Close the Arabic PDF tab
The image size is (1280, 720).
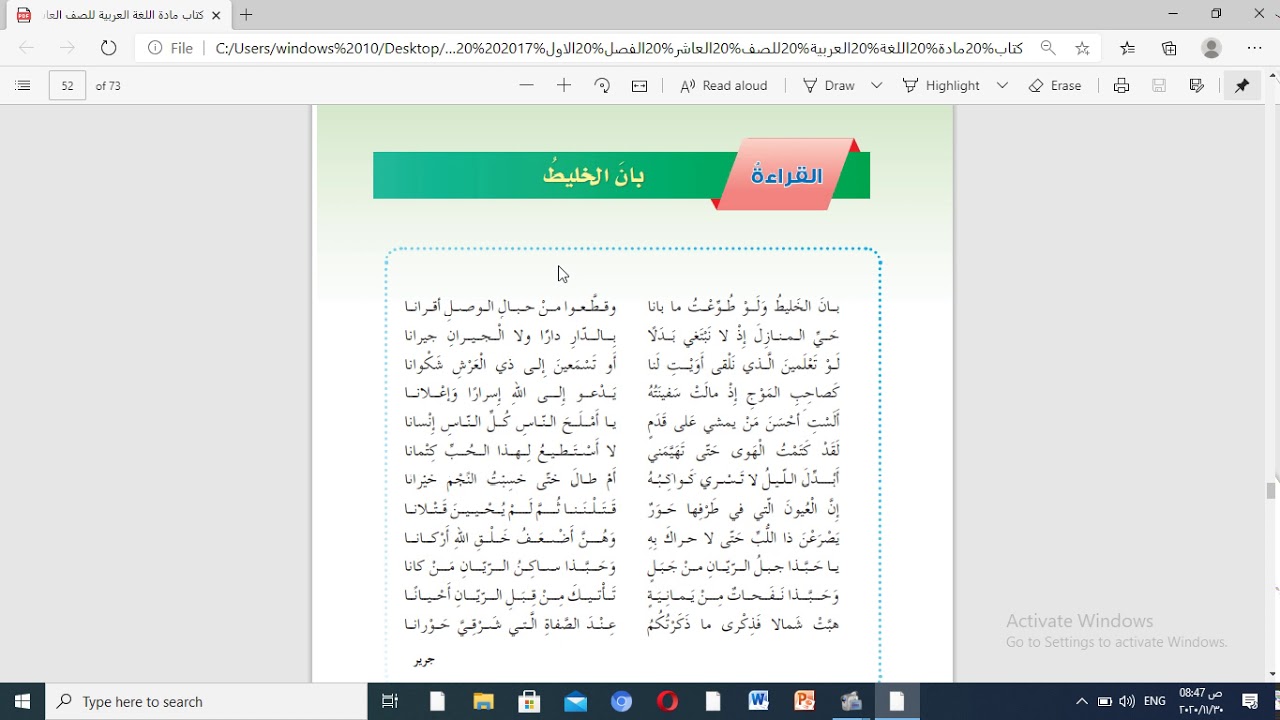[x=216, y=15]
